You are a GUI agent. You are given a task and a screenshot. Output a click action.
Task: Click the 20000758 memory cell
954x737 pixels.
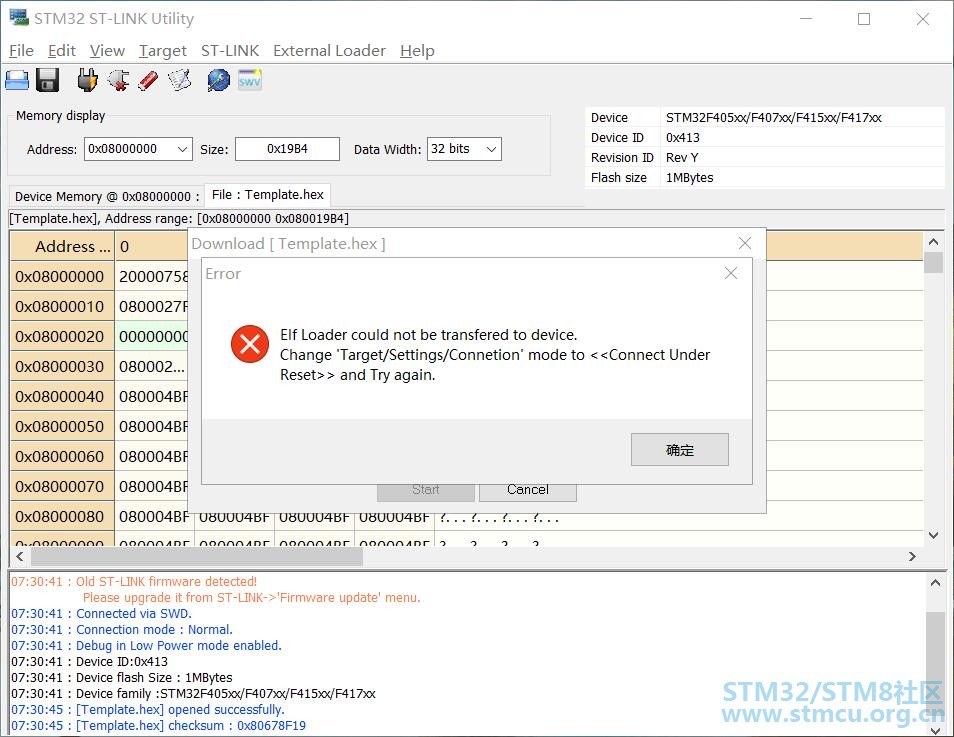(x=152, y=276)
